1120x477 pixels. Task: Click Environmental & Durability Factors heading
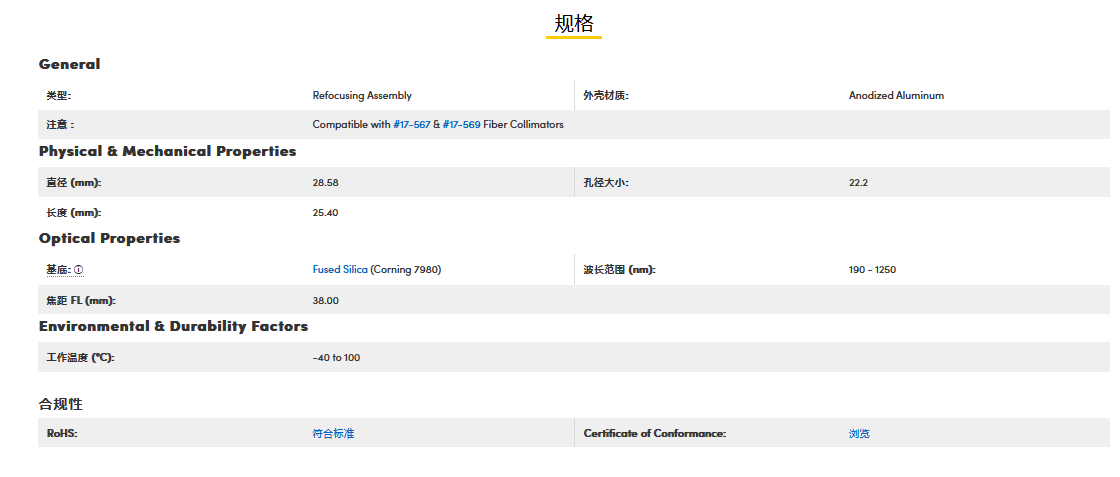173,326
